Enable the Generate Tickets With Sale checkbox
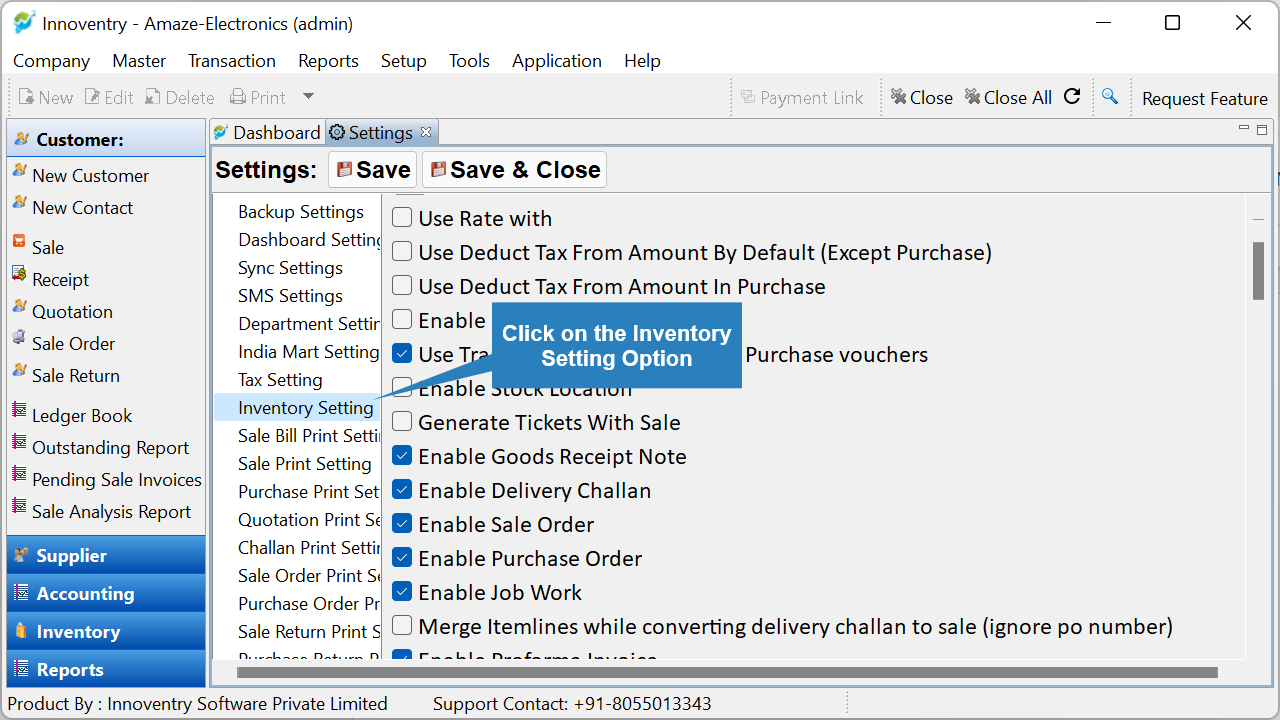 pos(402,422)
